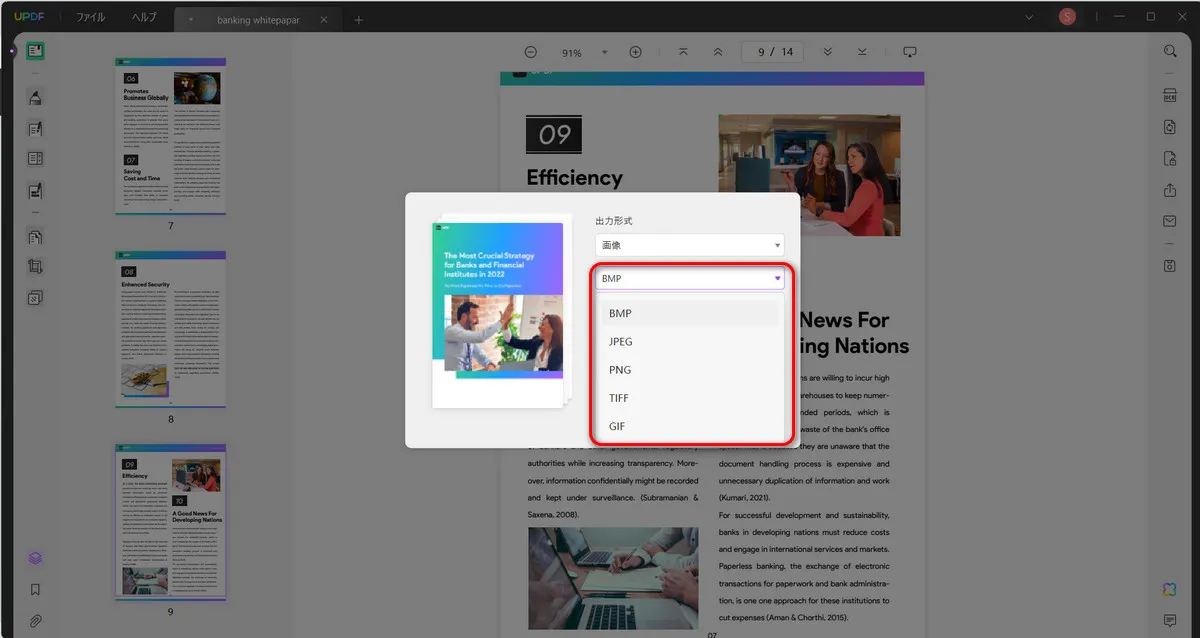
Task: Select page 7 thumbnail
Action: (170, 136)
